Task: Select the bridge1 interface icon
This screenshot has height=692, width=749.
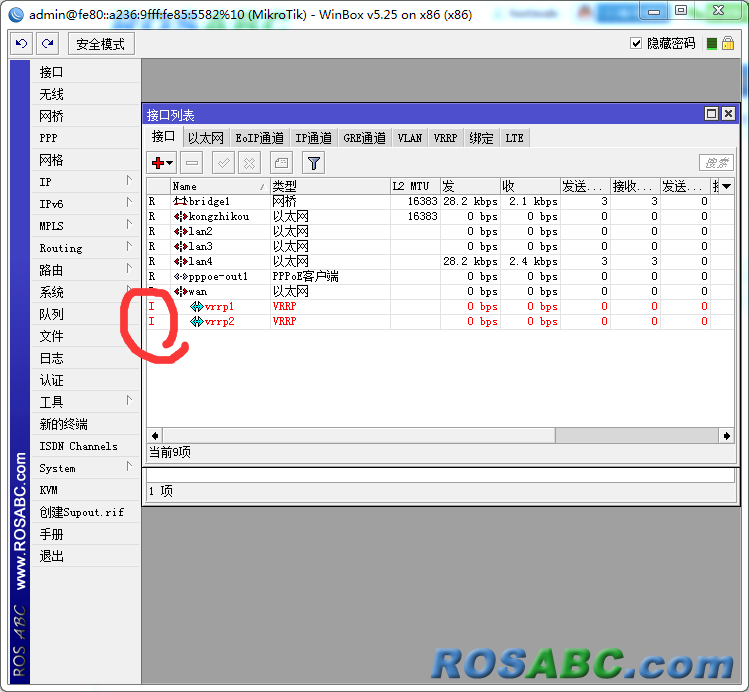Action: click(180, 202)
